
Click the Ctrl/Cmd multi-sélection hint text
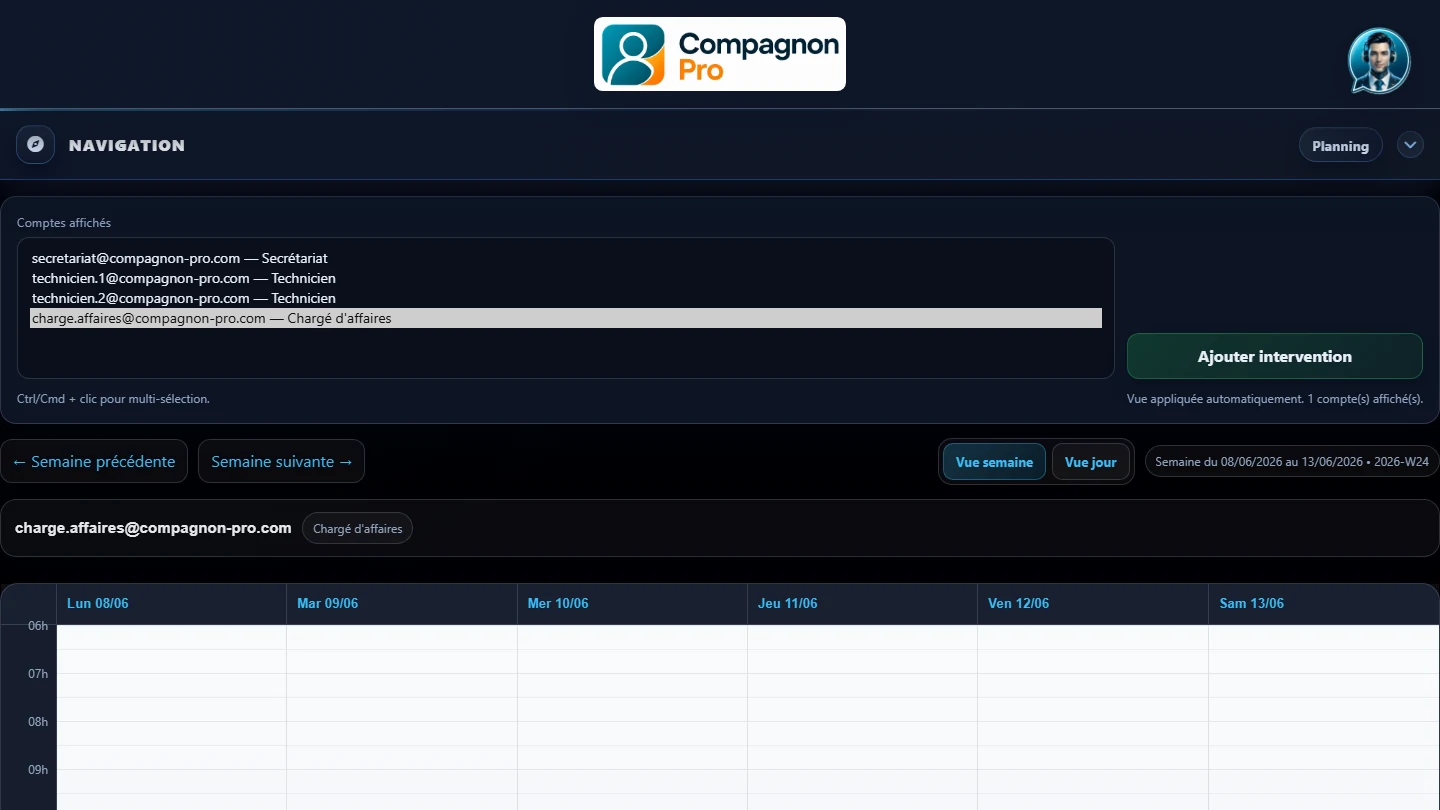tap(113, 399)
